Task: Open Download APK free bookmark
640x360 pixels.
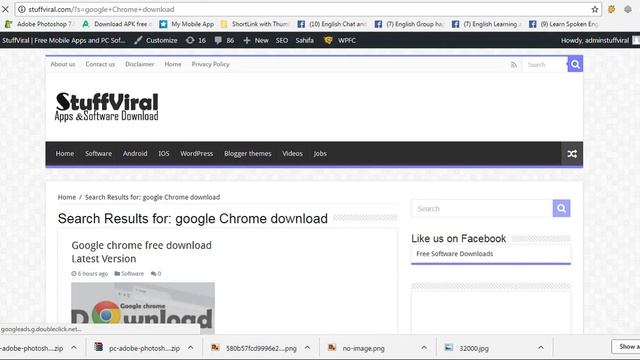Action: (x=117, y=24)
